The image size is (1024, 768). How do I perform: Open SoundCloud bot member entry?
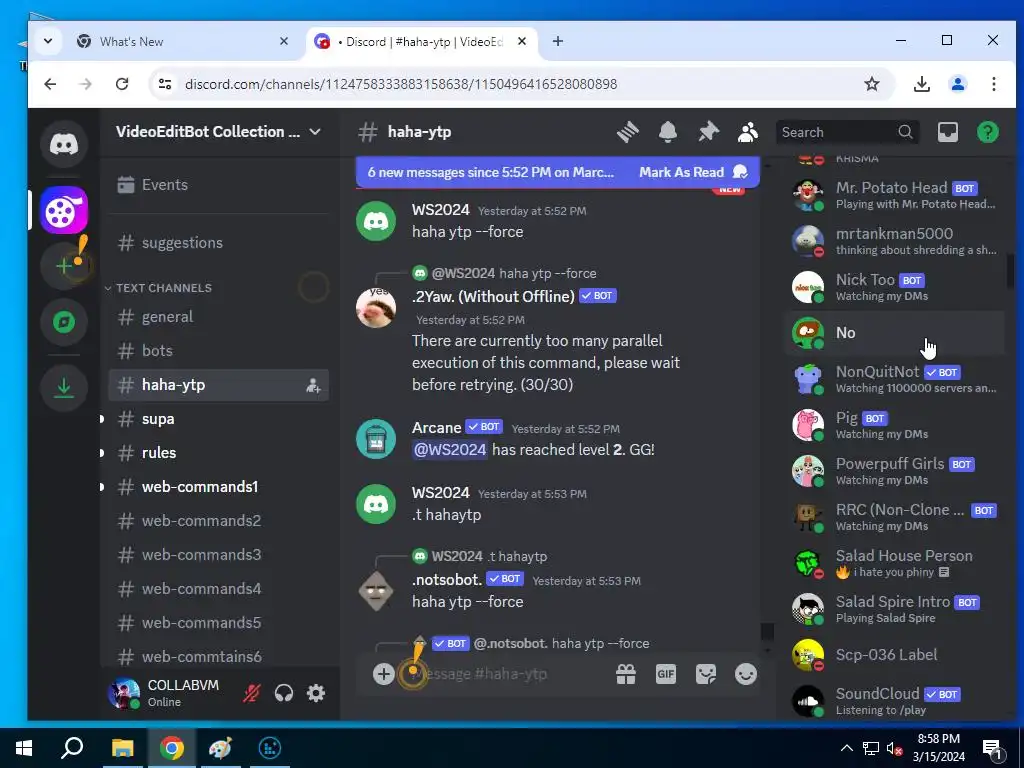tap(895, 701)
